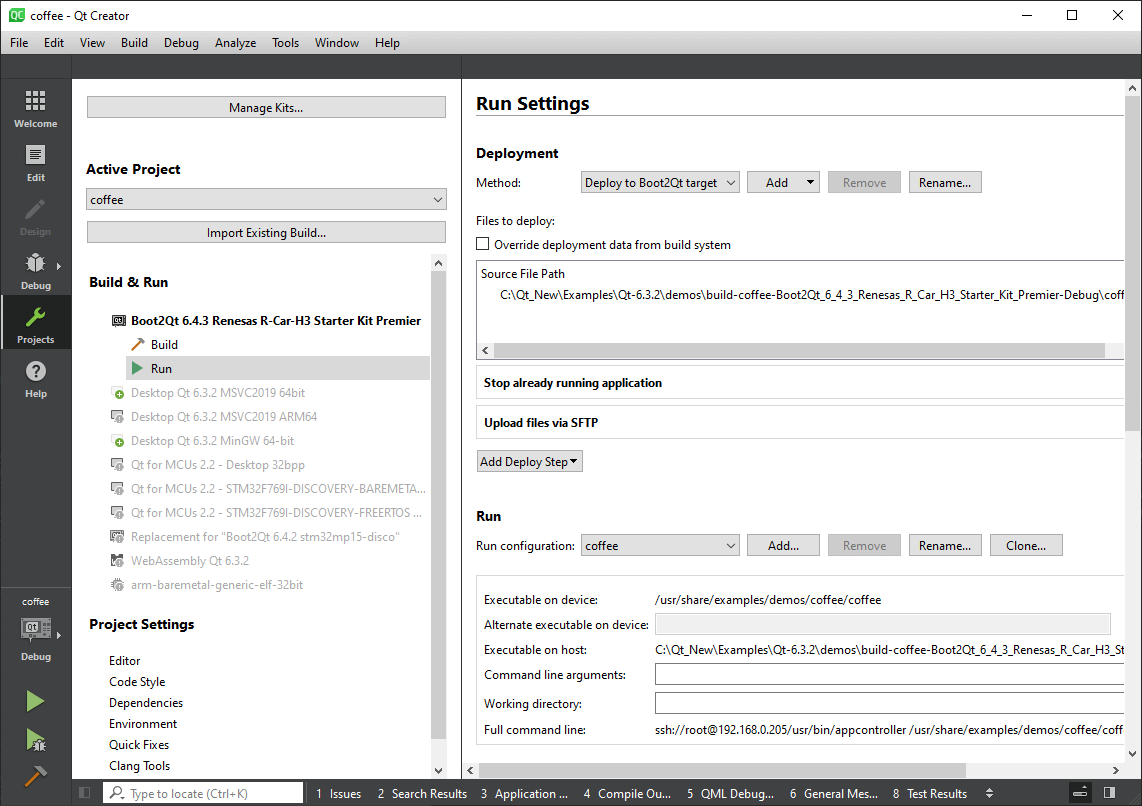
Task: Enable Override deployment data from build system
Action: point(483,244)
